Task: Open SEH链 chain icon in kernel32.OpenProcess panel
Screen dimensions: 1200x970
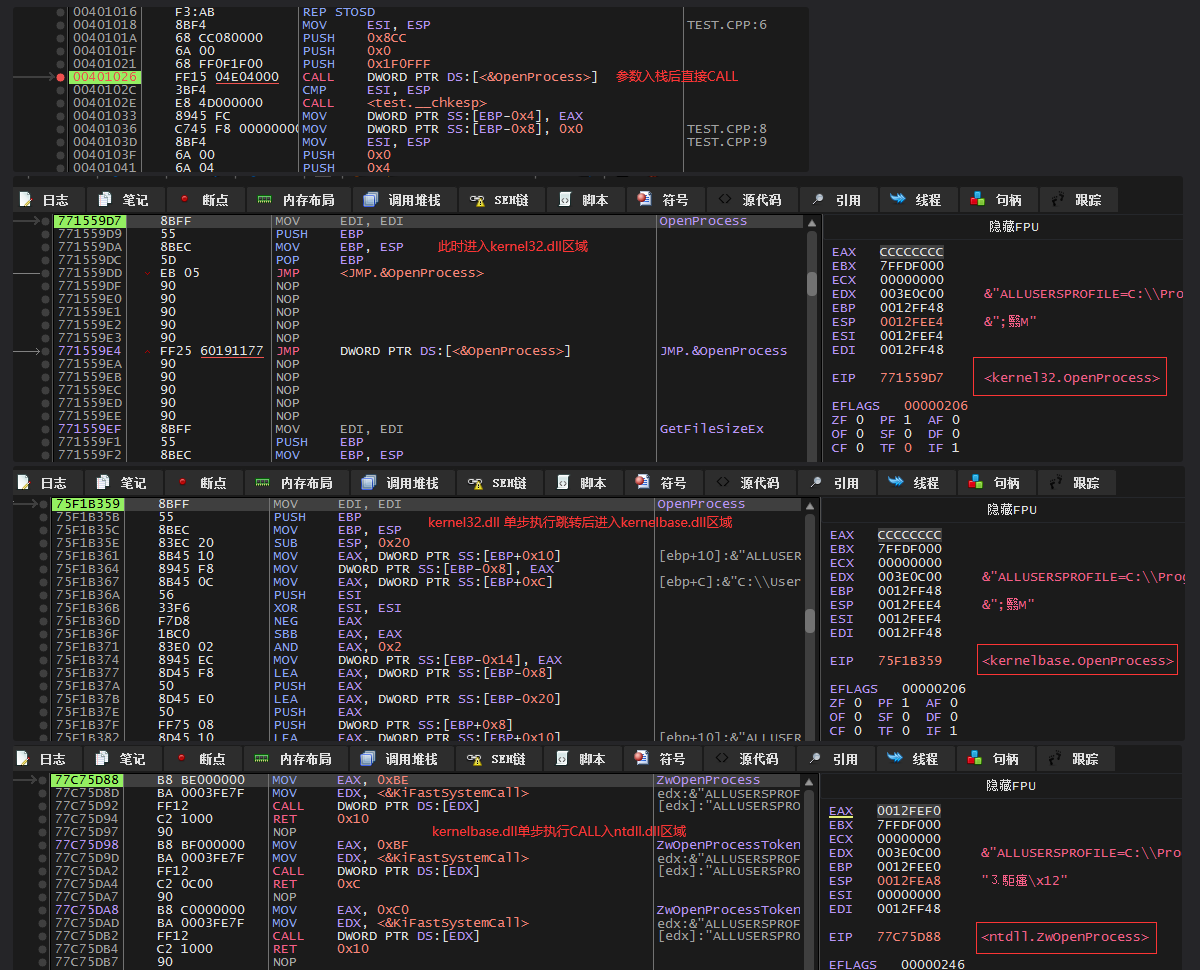Action: pyautogui.click(x=476, y=200)
